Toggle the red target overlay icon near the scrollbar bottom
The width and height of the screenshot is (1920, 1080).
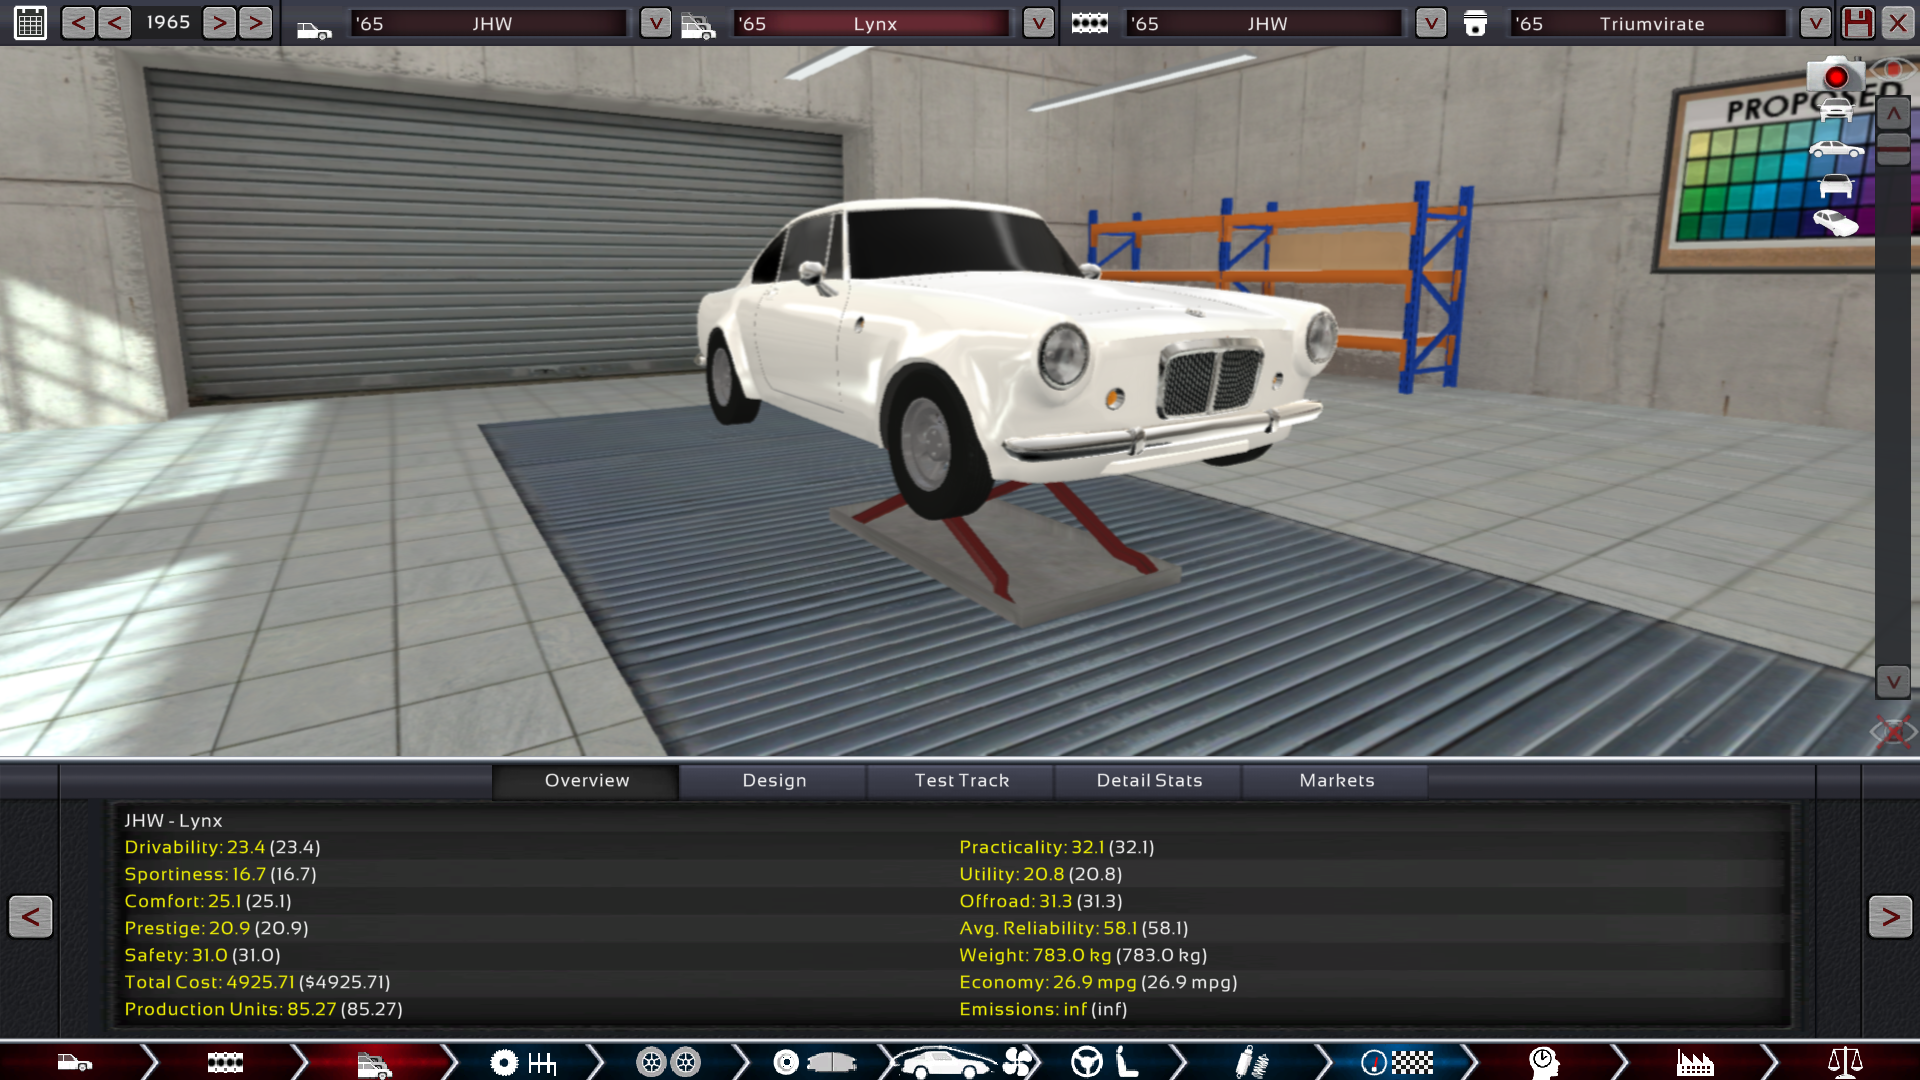click(x=1892, y=732)
